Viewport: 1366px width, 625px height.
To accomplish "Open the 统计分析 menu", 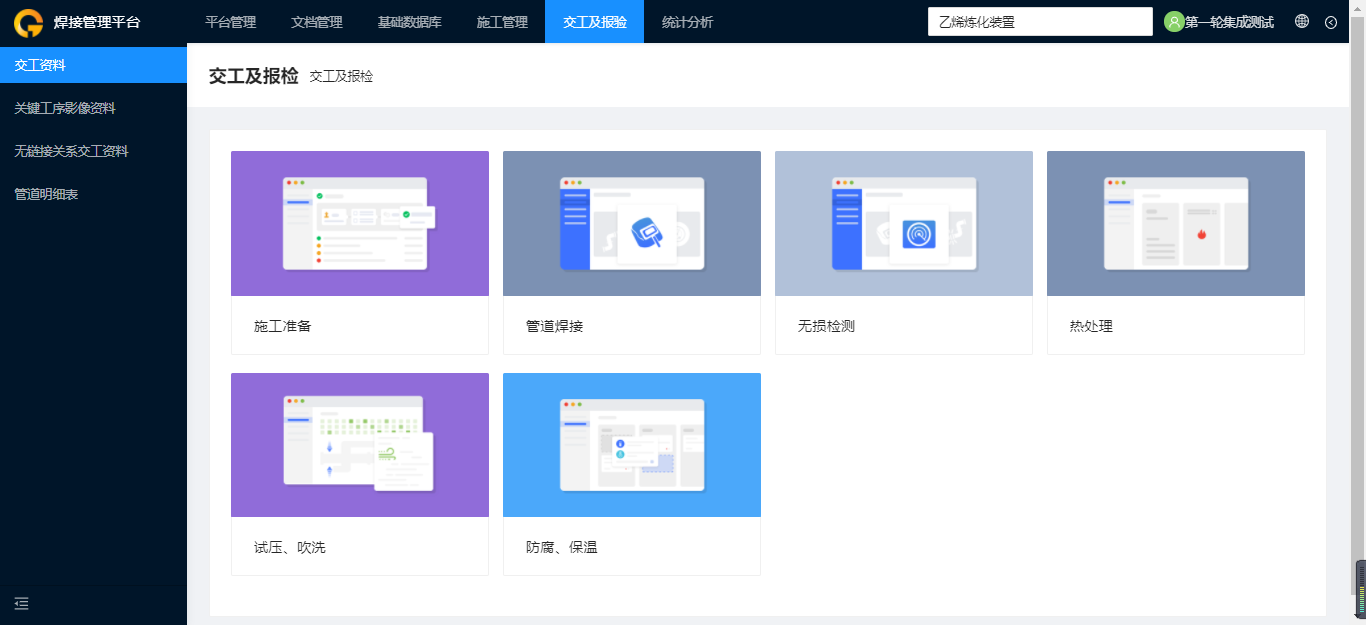I will tap(688, 22).
